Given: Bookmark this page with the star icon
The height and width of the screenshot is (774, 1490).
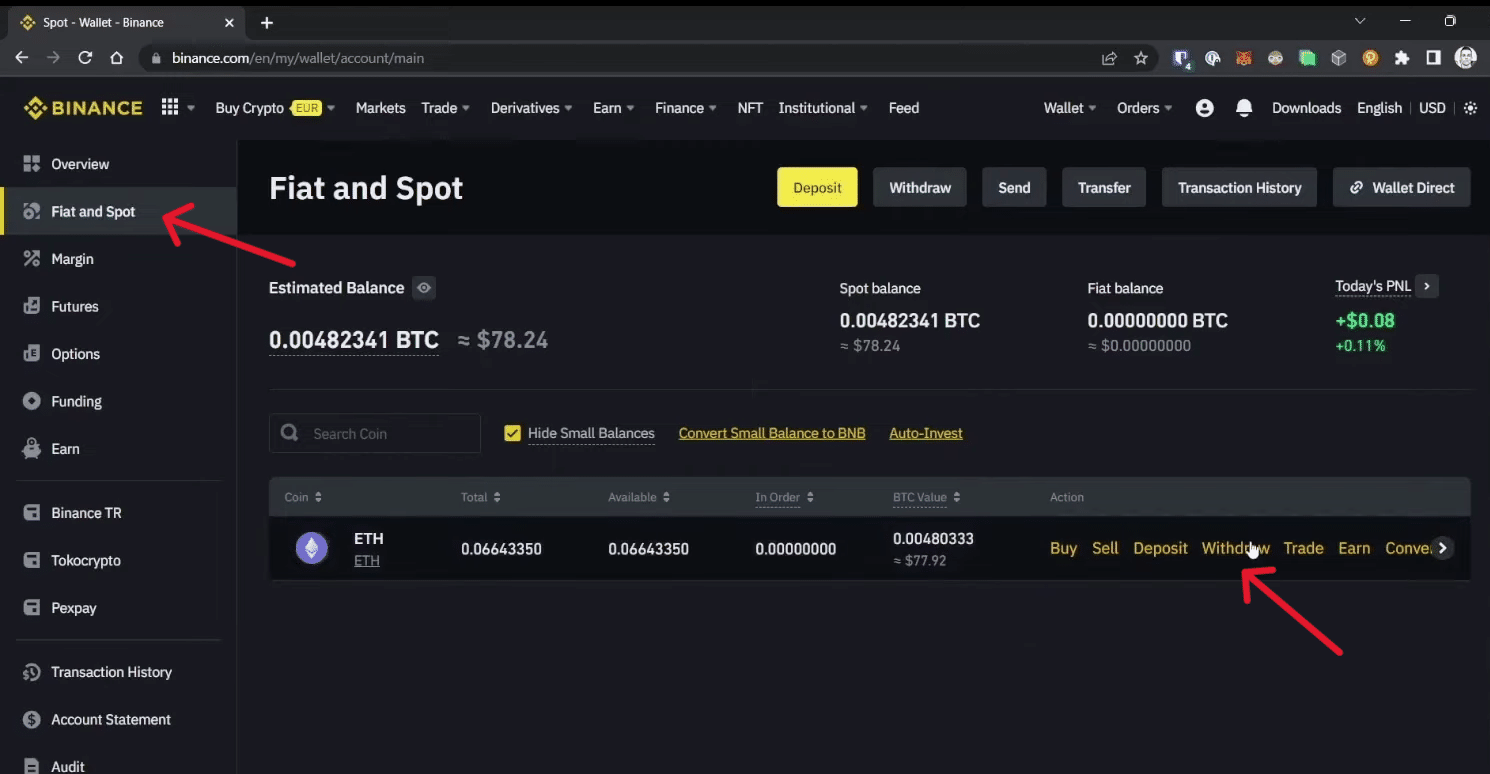Looking at the screenshot, I should pos(1141,58).
